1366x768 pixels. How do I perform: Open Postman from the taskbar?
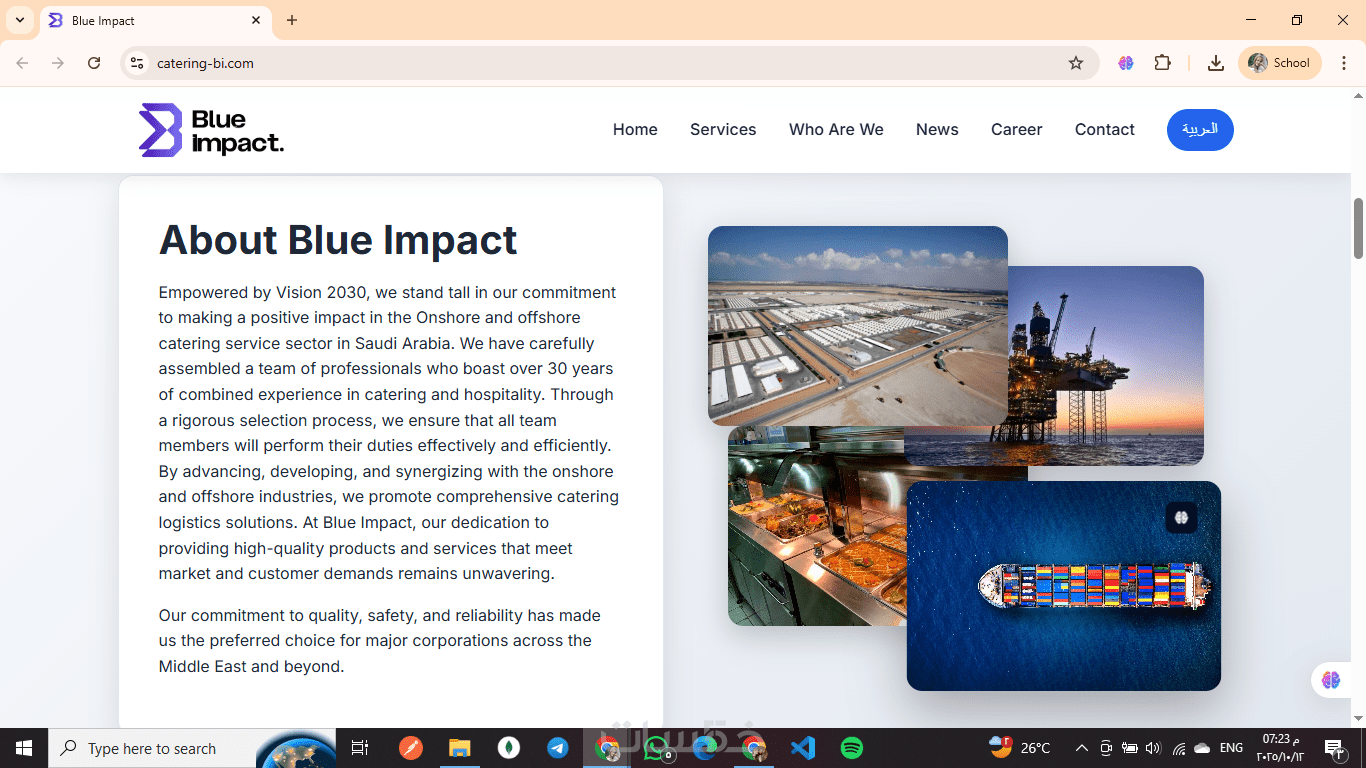411,748
